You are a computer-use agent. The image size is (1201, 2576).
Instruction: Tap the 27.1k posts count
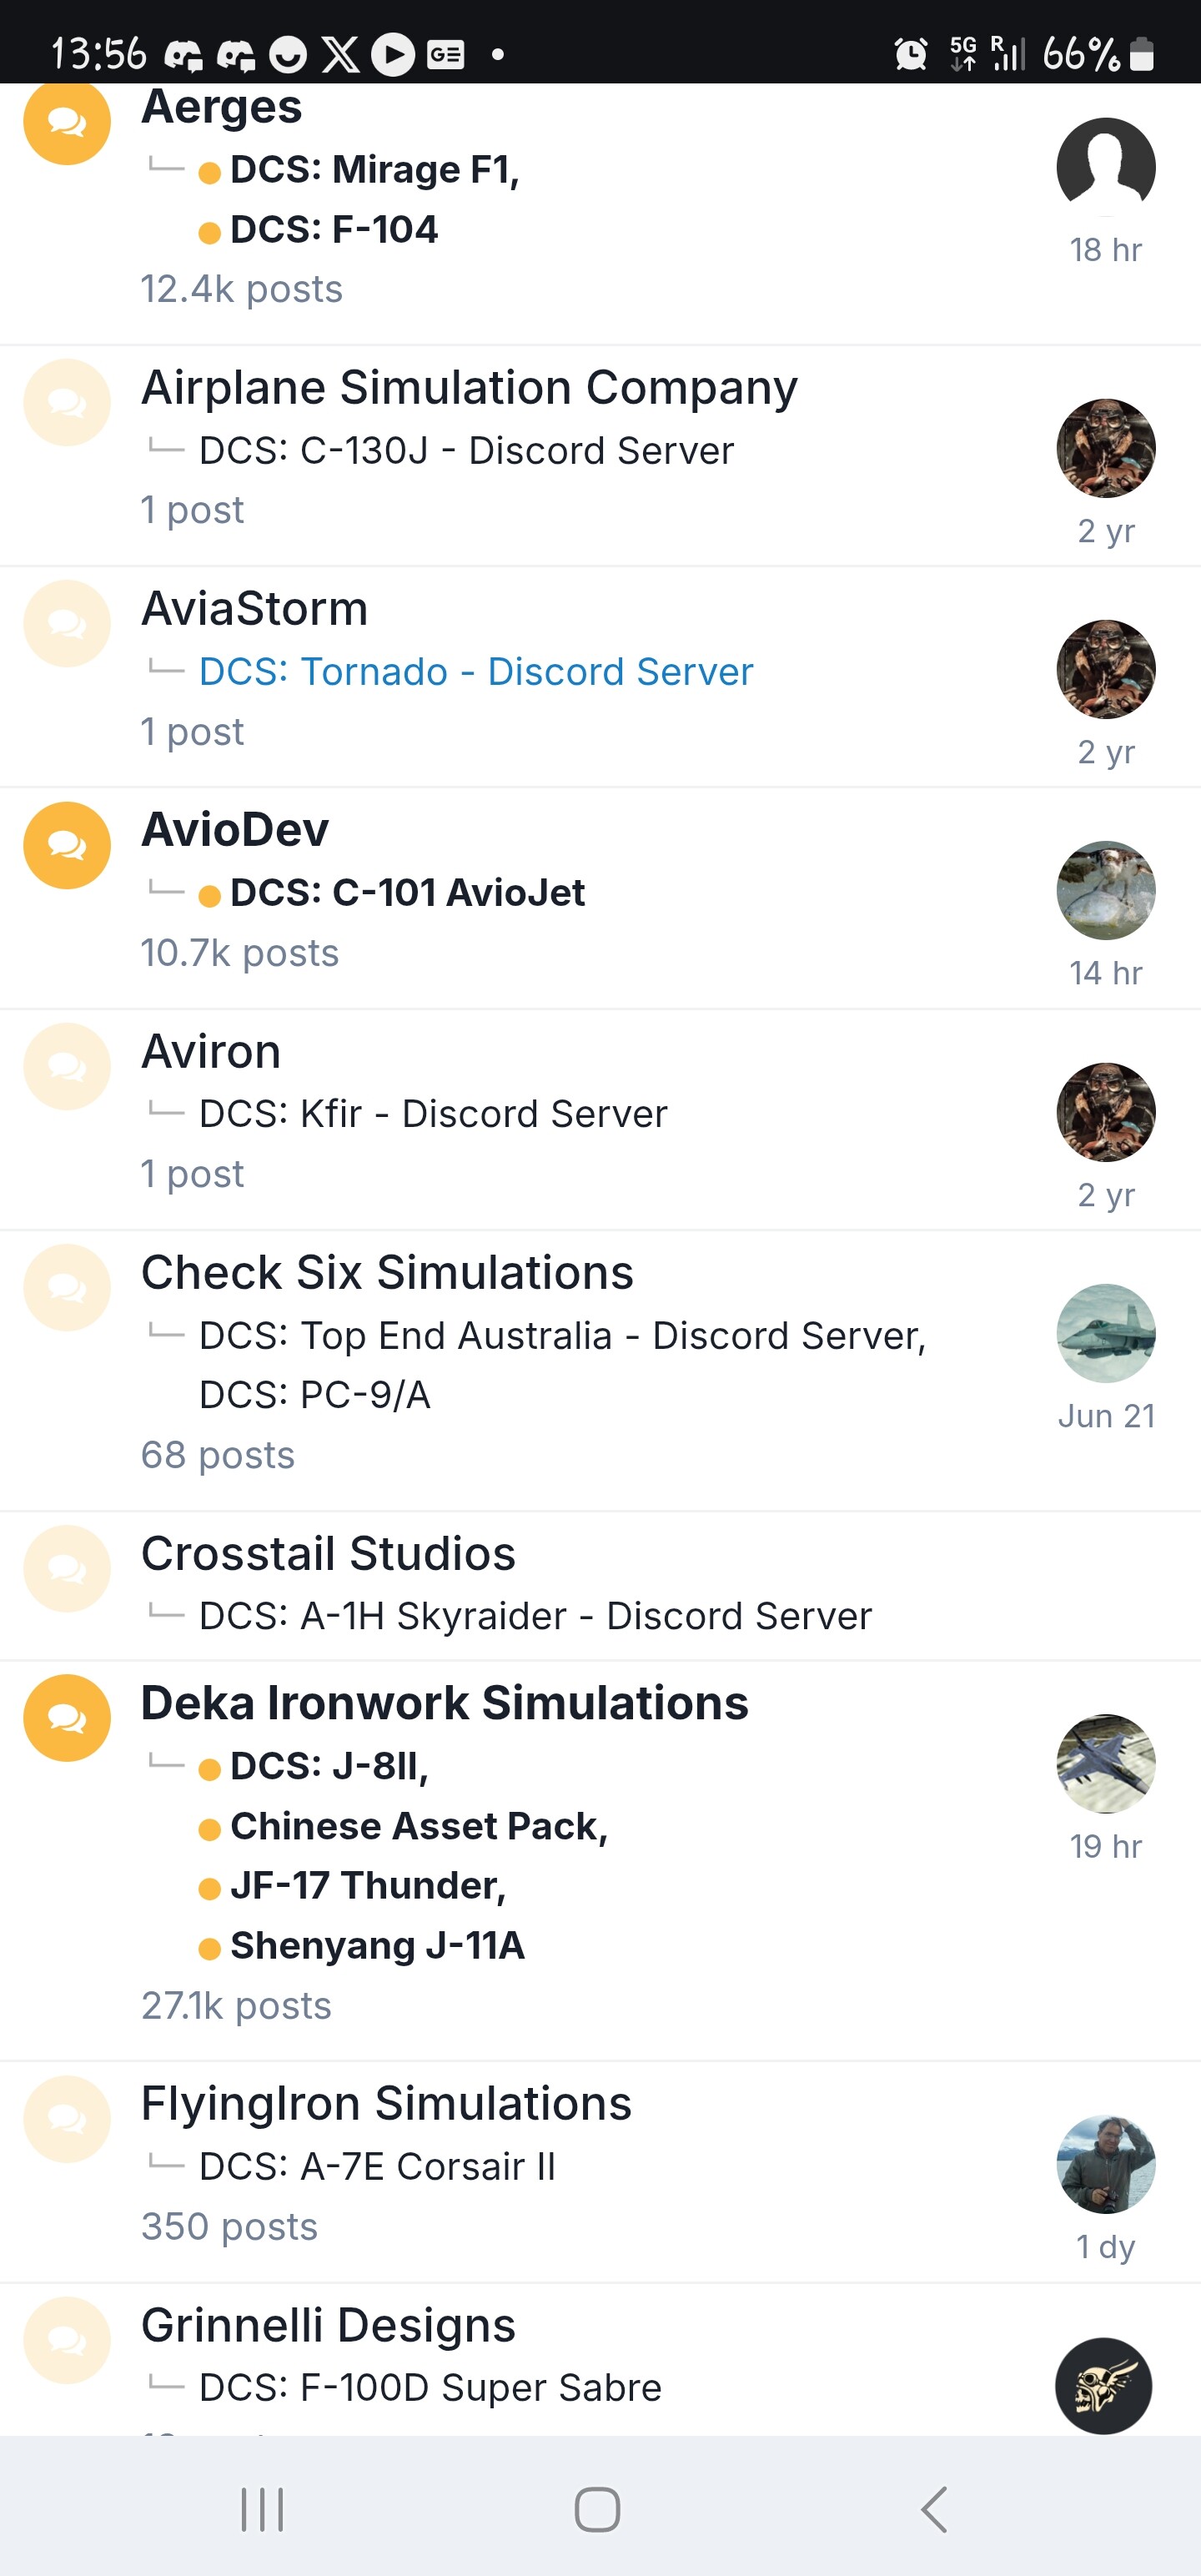(236, 2007)
